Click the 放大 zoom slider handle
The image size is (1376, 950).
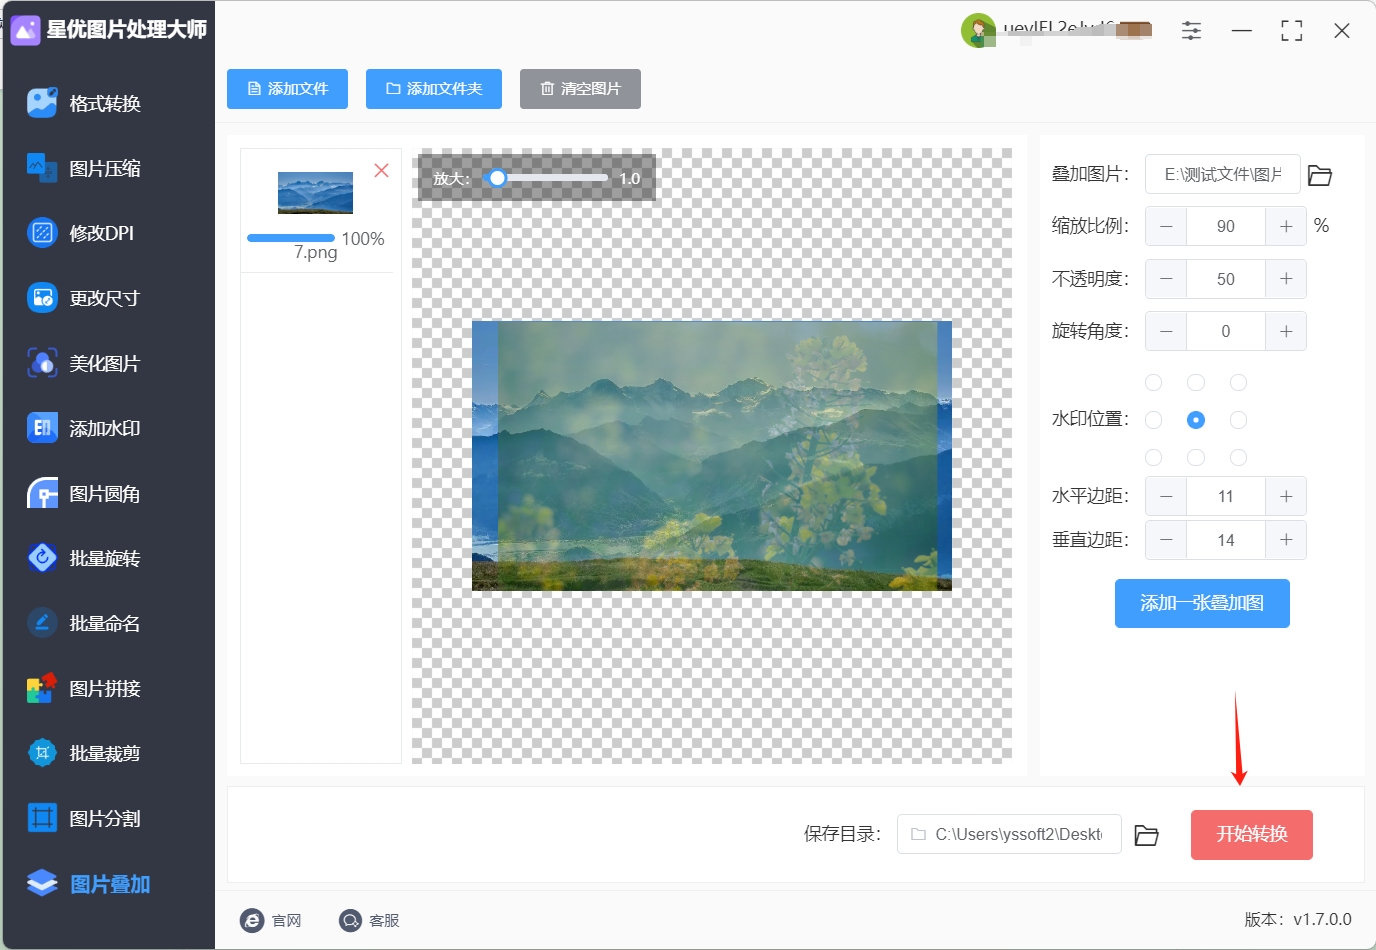(497, 178)
